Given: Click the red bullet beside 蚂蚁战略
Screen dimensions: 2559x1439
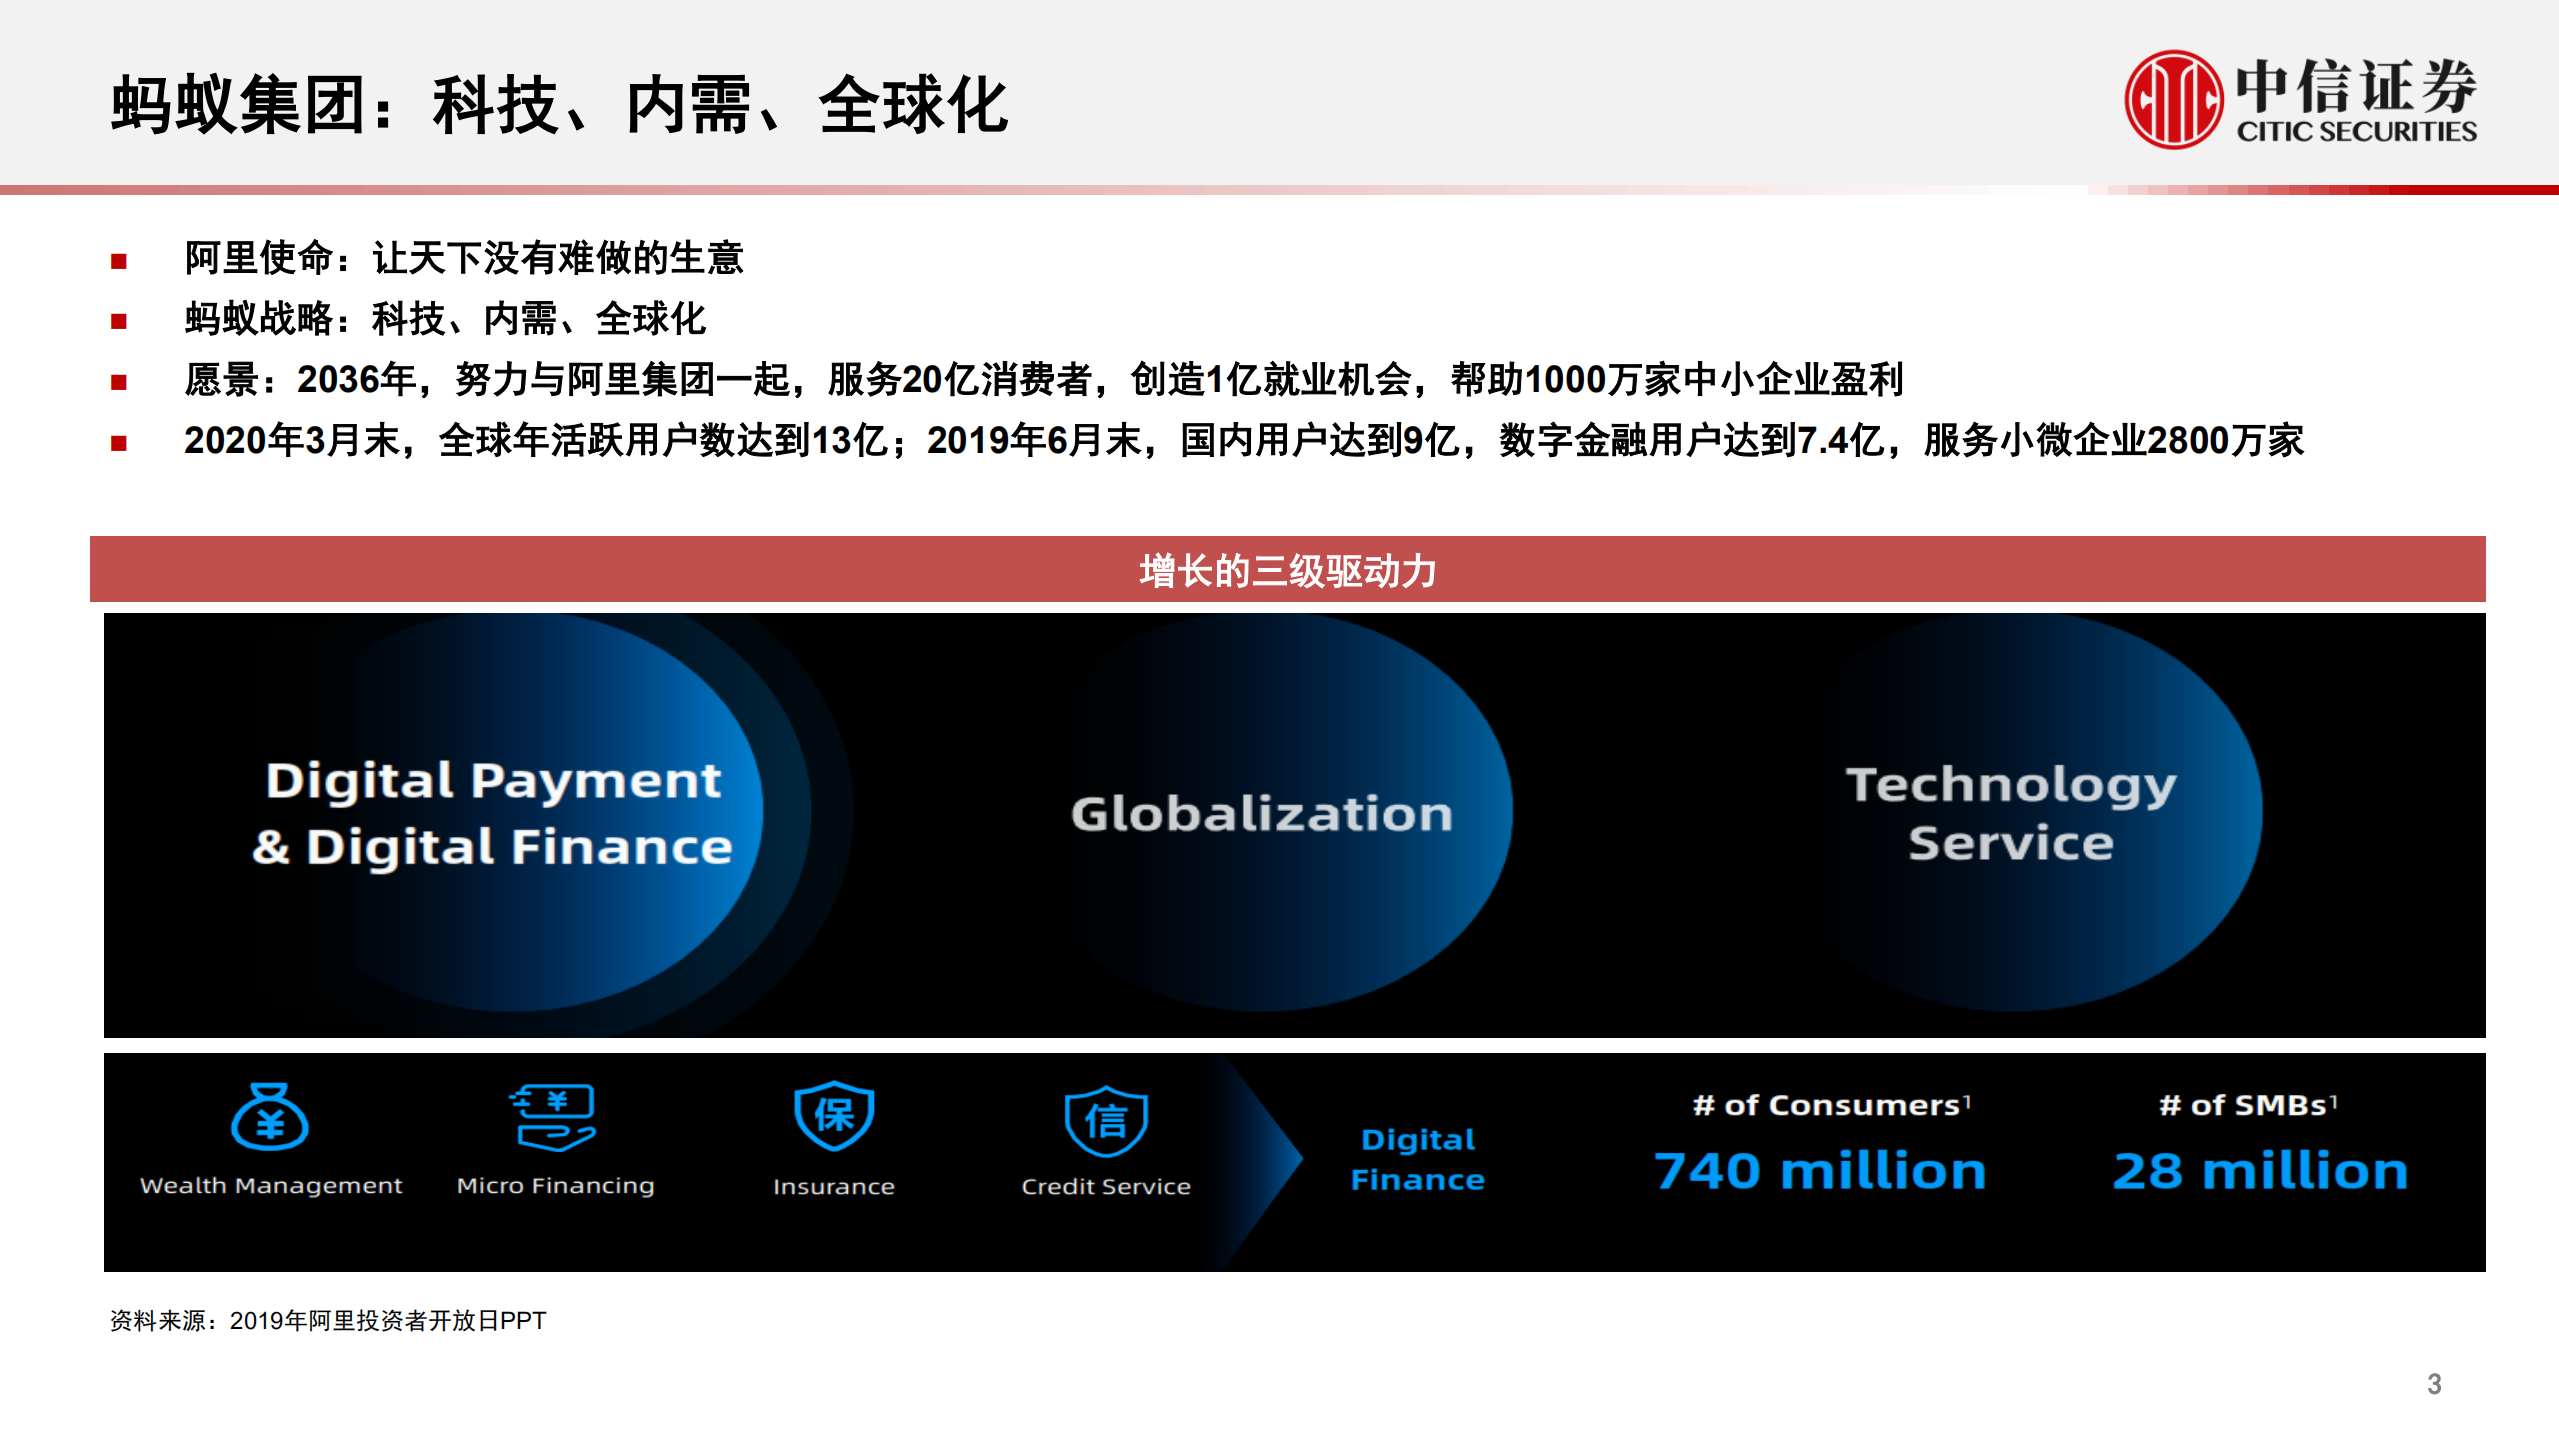Looking at the screenshot, I should pos(119,320).
